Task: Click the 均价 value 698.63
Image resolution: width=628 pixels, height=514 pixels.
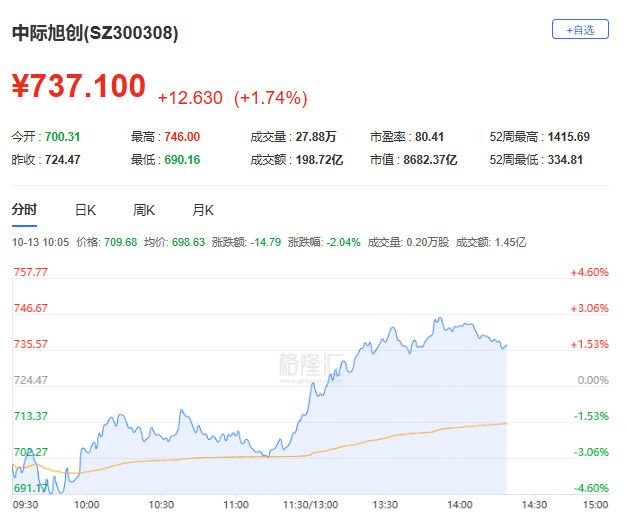Action: click(188, 242)
